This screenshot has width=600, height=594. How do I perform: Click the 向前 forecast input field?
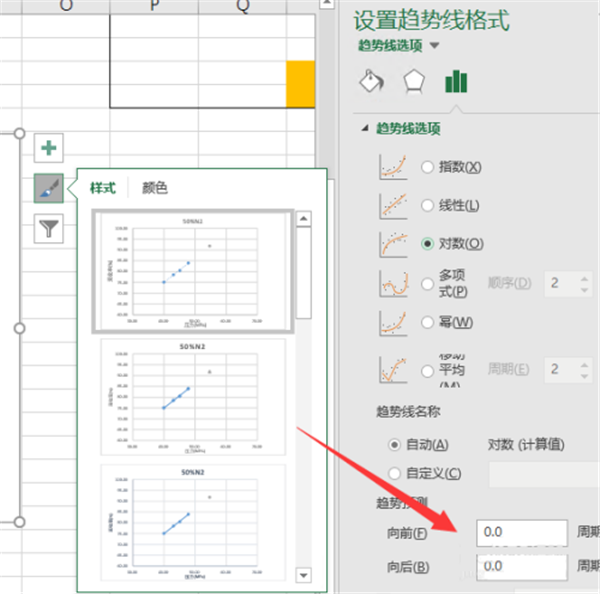(x=521, y=533)
